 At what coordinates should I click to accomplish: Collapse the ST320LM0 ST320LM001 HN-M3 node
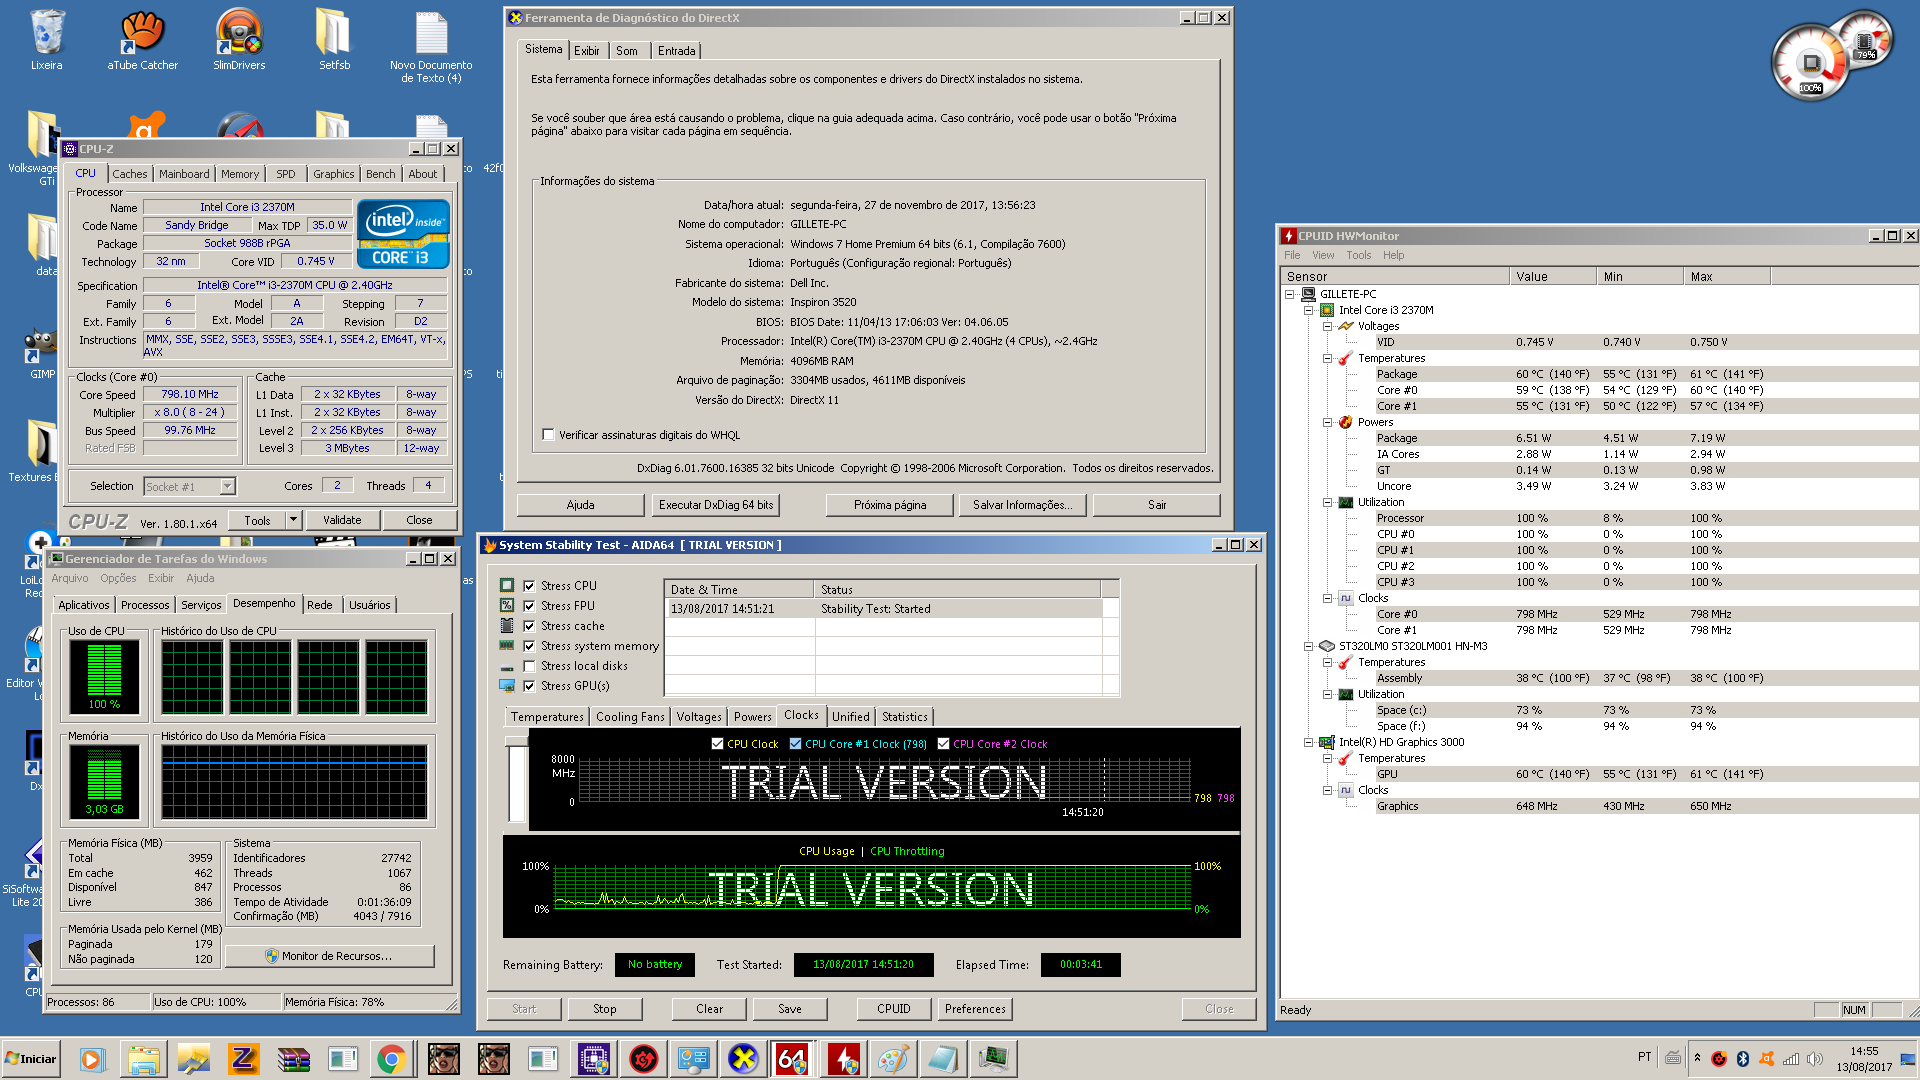coord(1308,646)
